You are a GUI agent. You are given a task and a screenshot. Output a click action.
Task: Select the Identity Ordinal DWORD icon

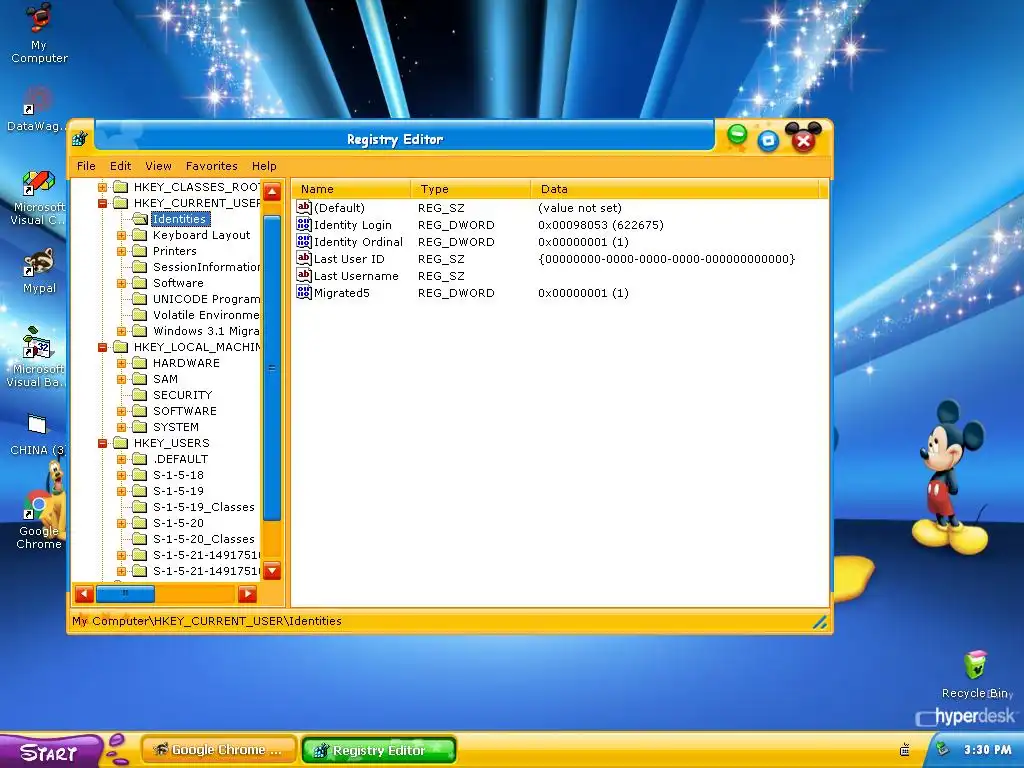304,242
